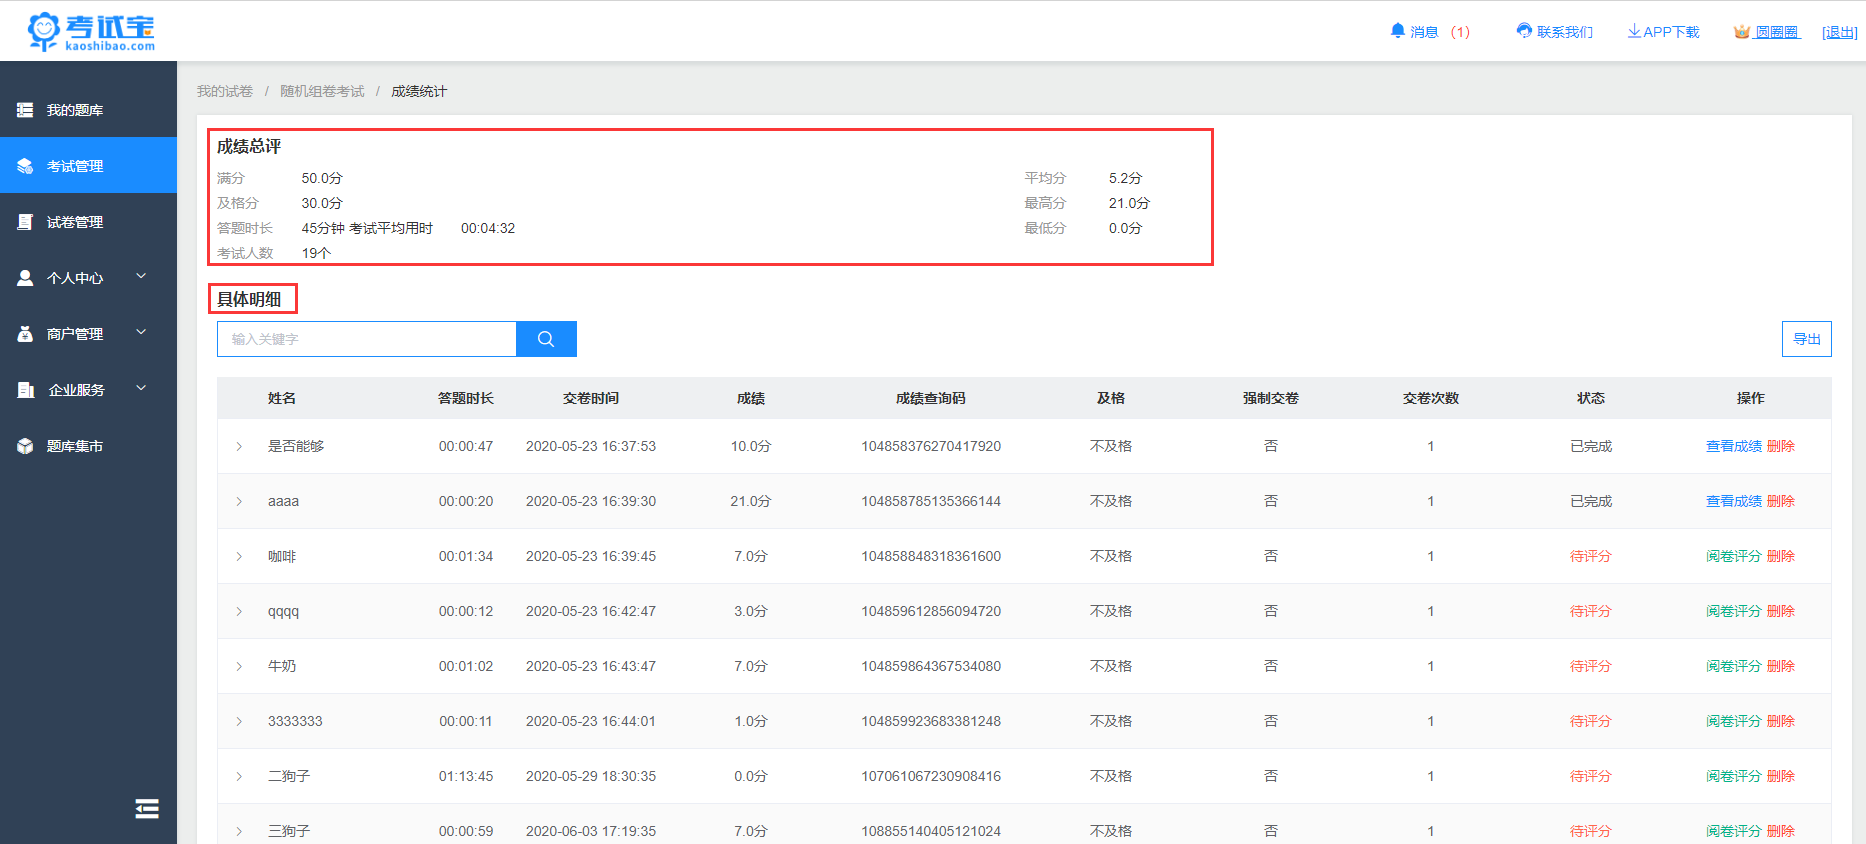
Task: Click APP下载 link text
Action: (1671, 32)
